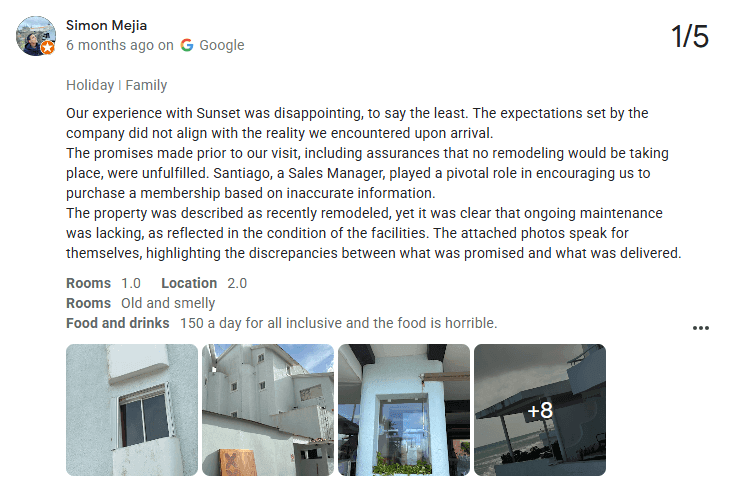Click the Family tag
Viewport: 751px width, 485px height.
[x=146, y=85]
